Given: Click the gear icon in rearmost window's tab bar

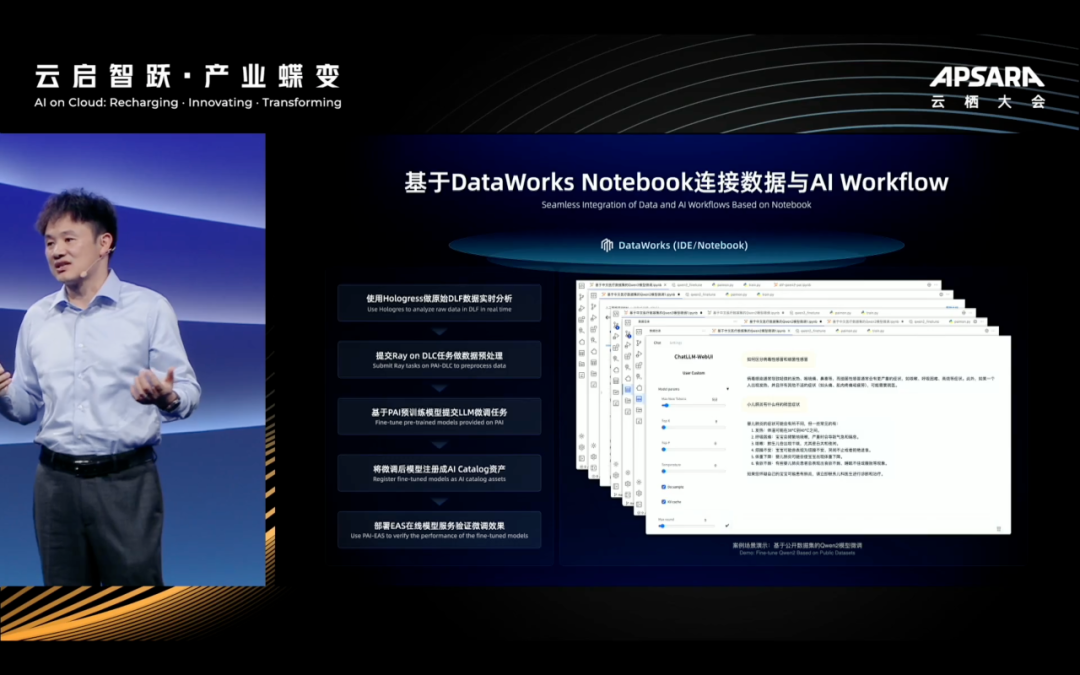Looking at the screenshot, I should coord(929,284).
